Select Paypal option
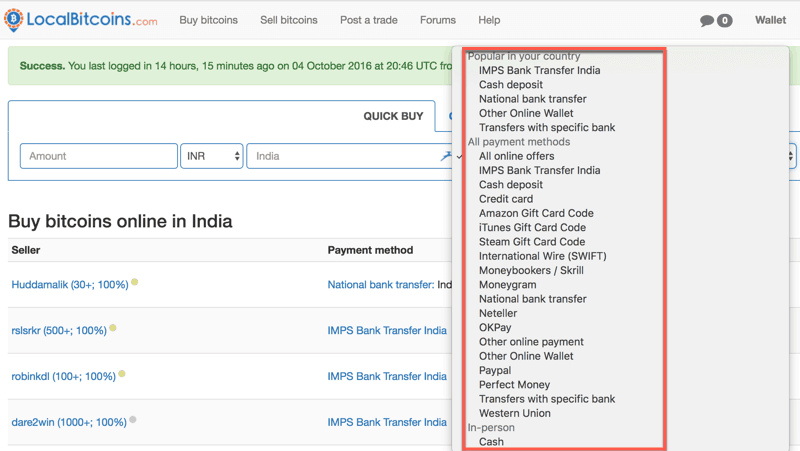Screen dimensions: 800x451 click(x=495, y=370)
